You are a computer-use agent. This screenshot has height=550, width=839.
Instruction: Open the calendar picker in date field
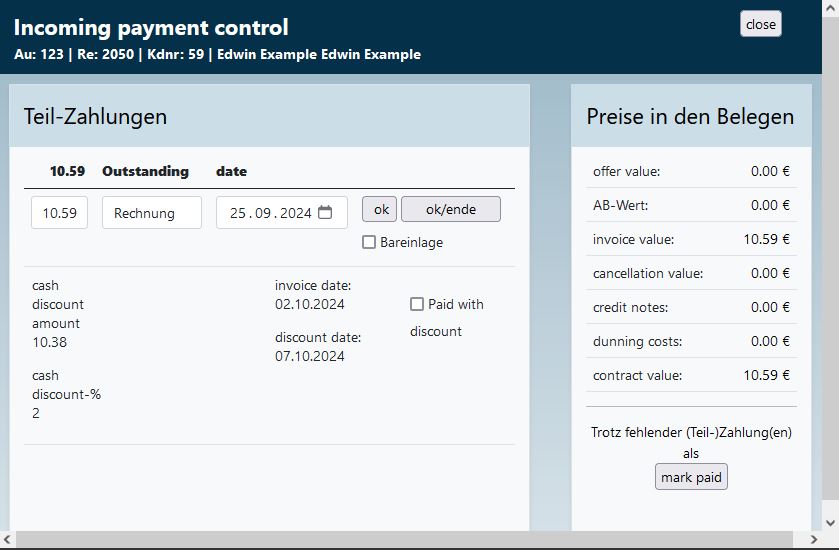coord(325,213)
